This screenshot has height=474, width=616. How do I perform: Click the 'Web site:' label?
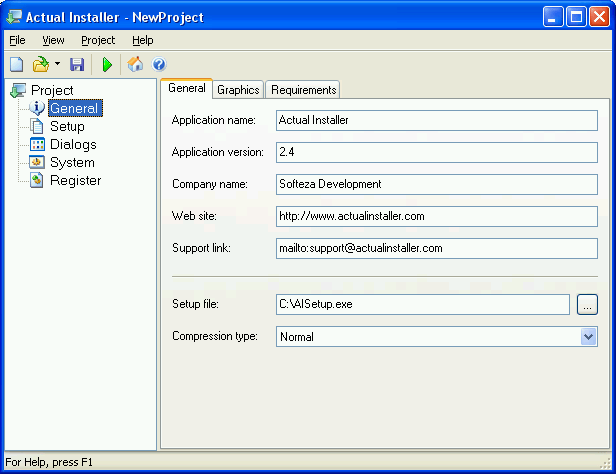click(194, 216)
